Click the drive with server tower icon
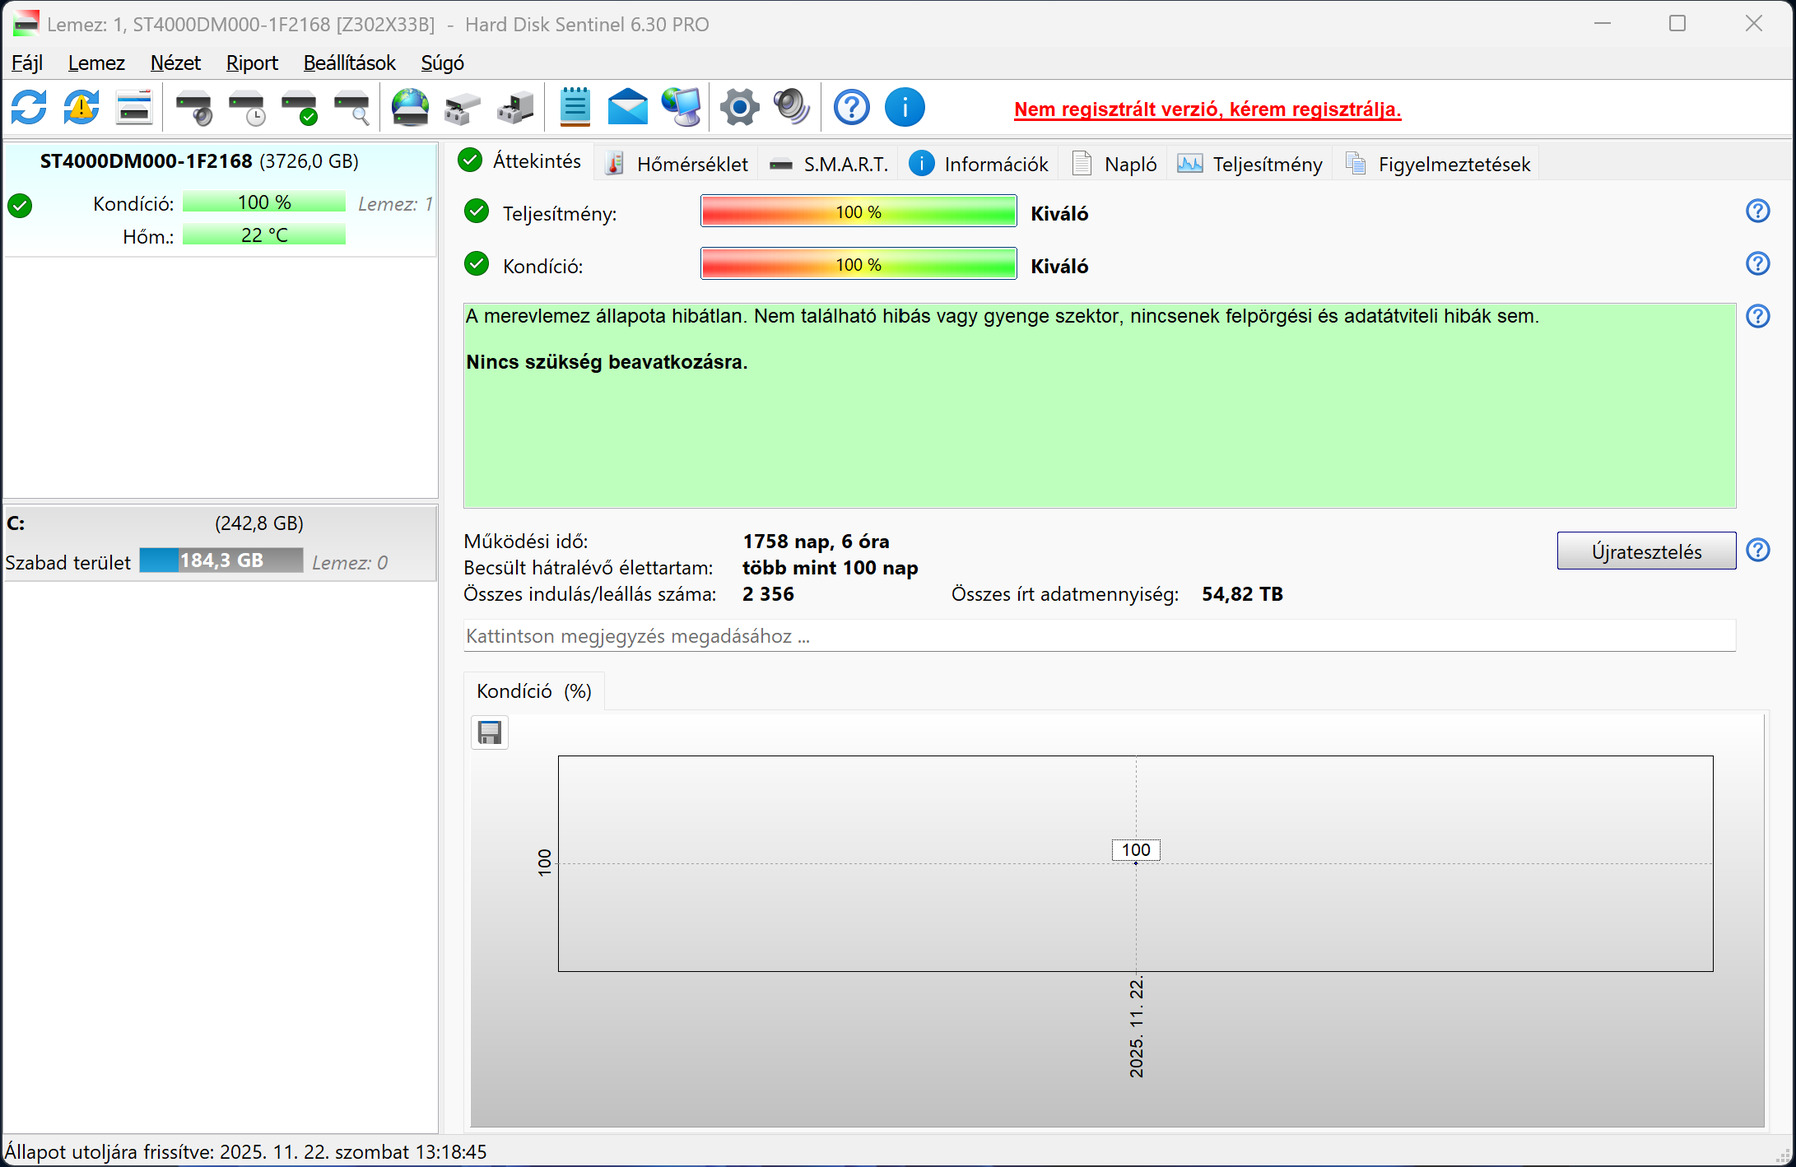 click(x=515, y=107)
